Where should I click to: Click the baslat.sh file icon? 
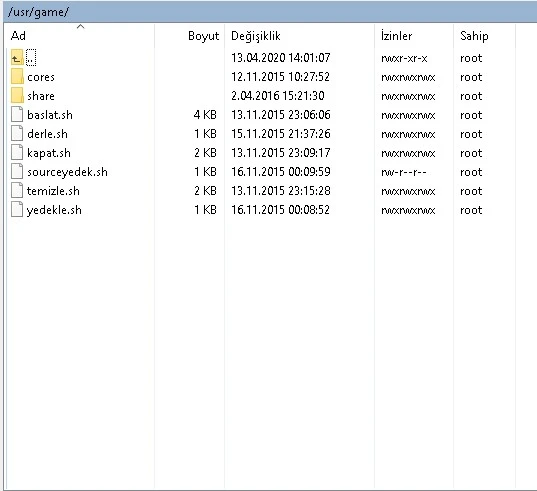(17, 115)
